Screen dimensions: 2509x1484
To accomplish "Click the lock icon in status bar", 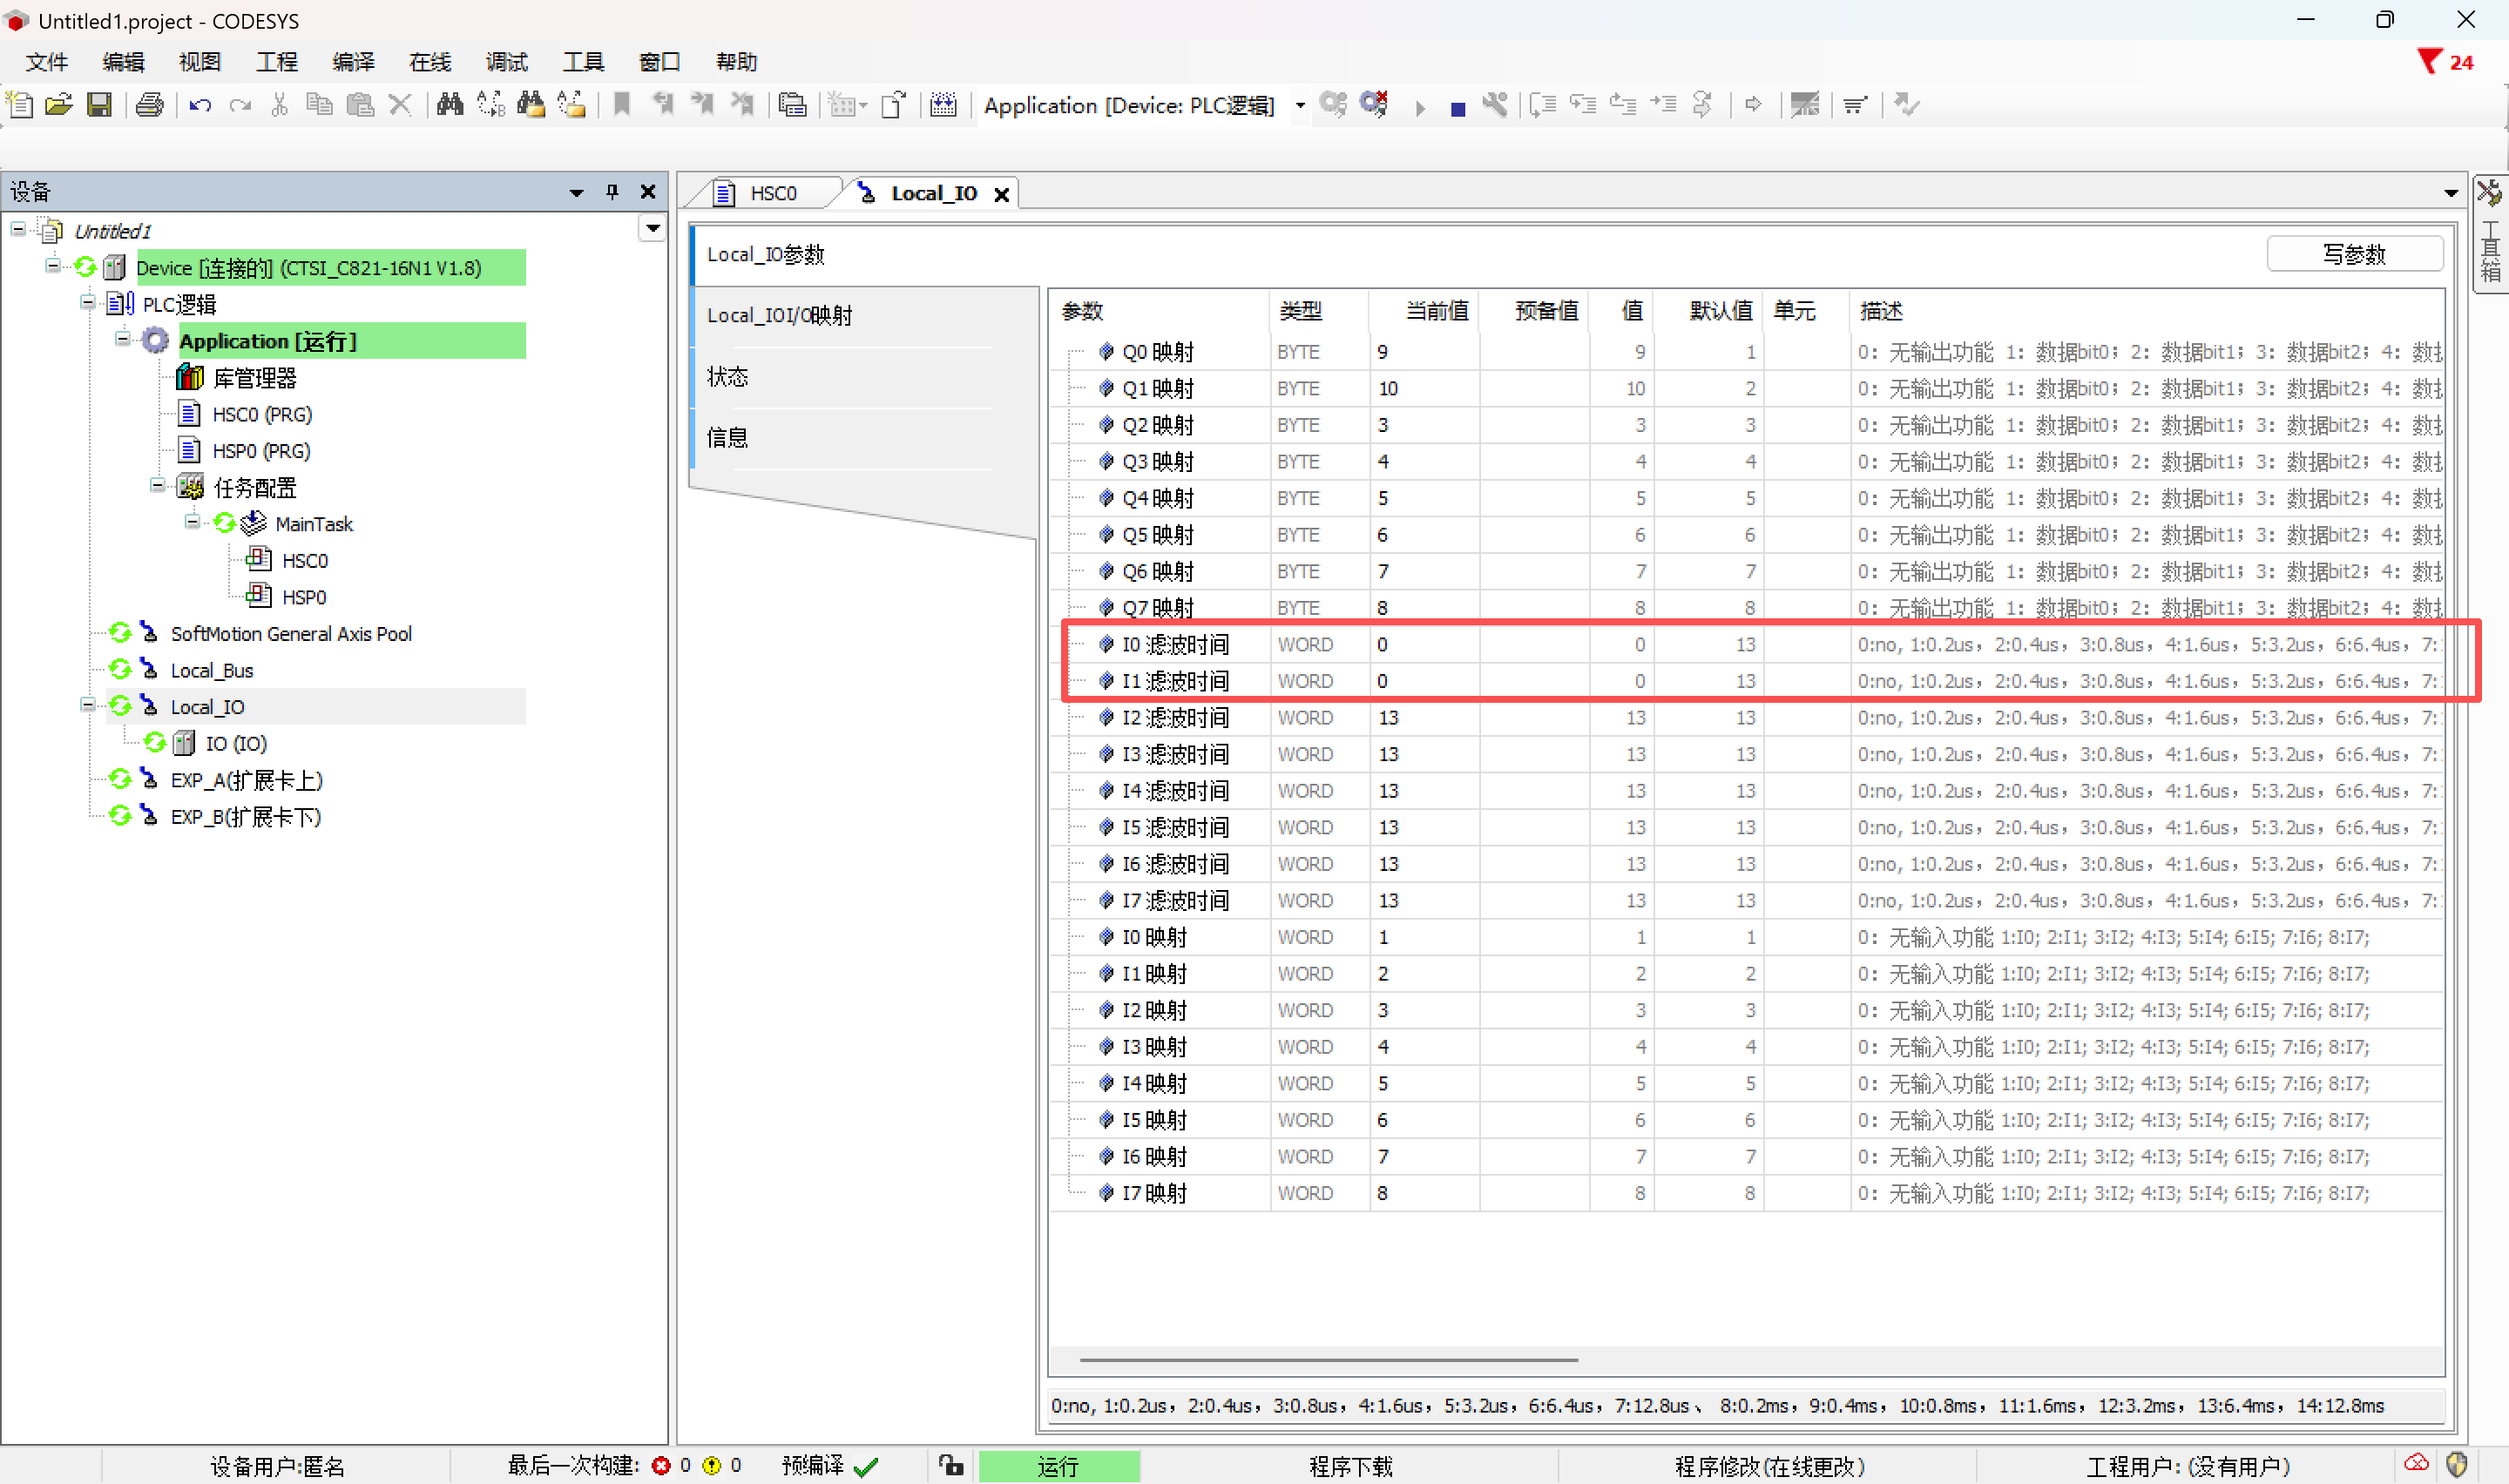I will (x=951, y=1466).
